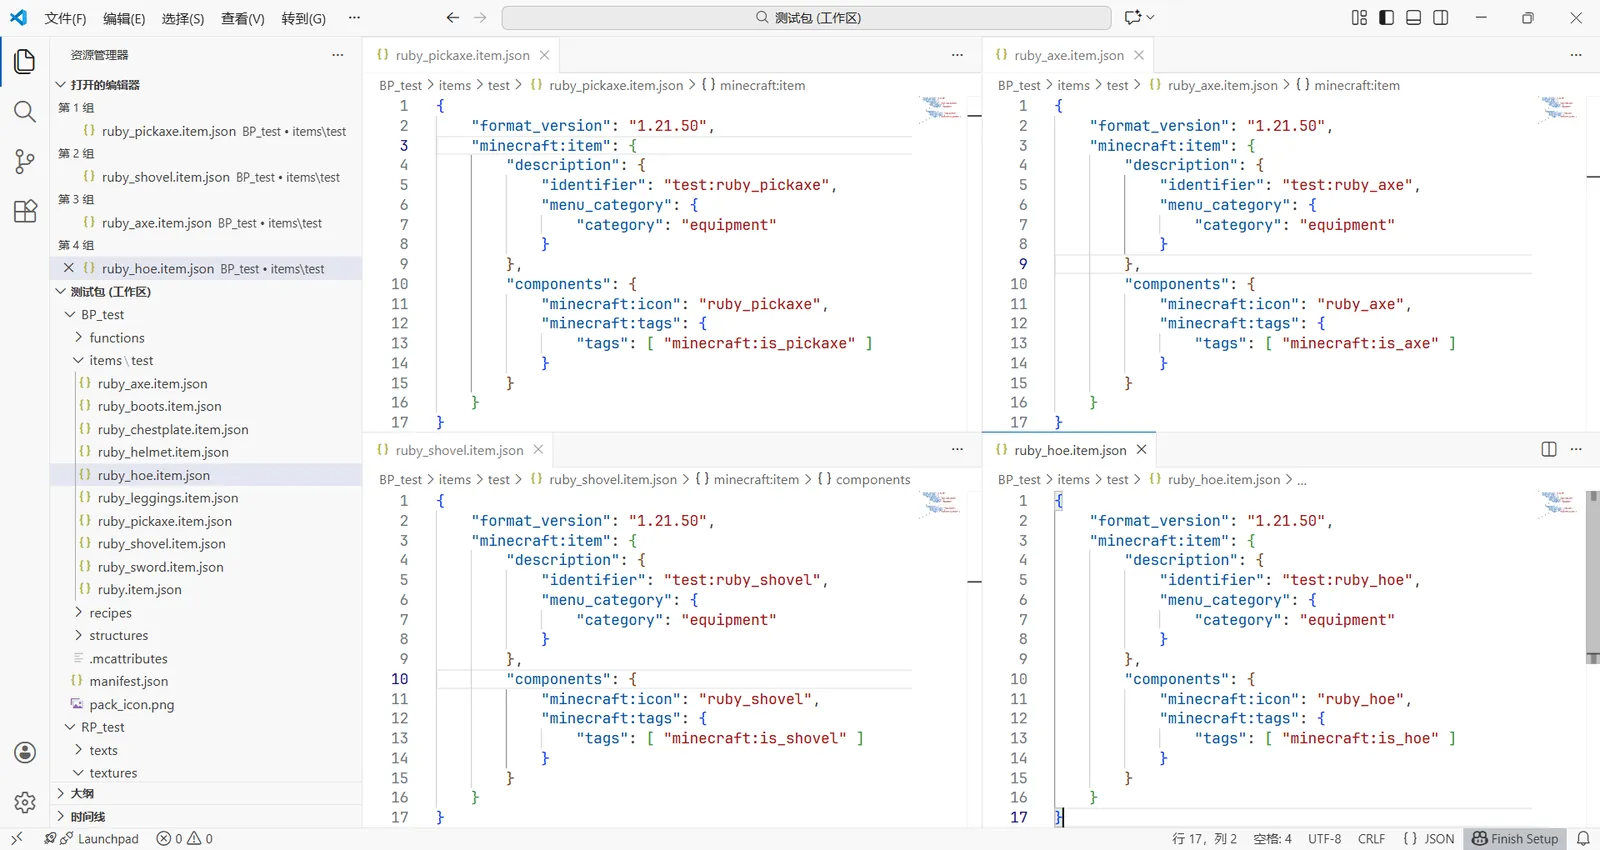
Task: Open Source Control view in activity bar
Action: (25, 161)
